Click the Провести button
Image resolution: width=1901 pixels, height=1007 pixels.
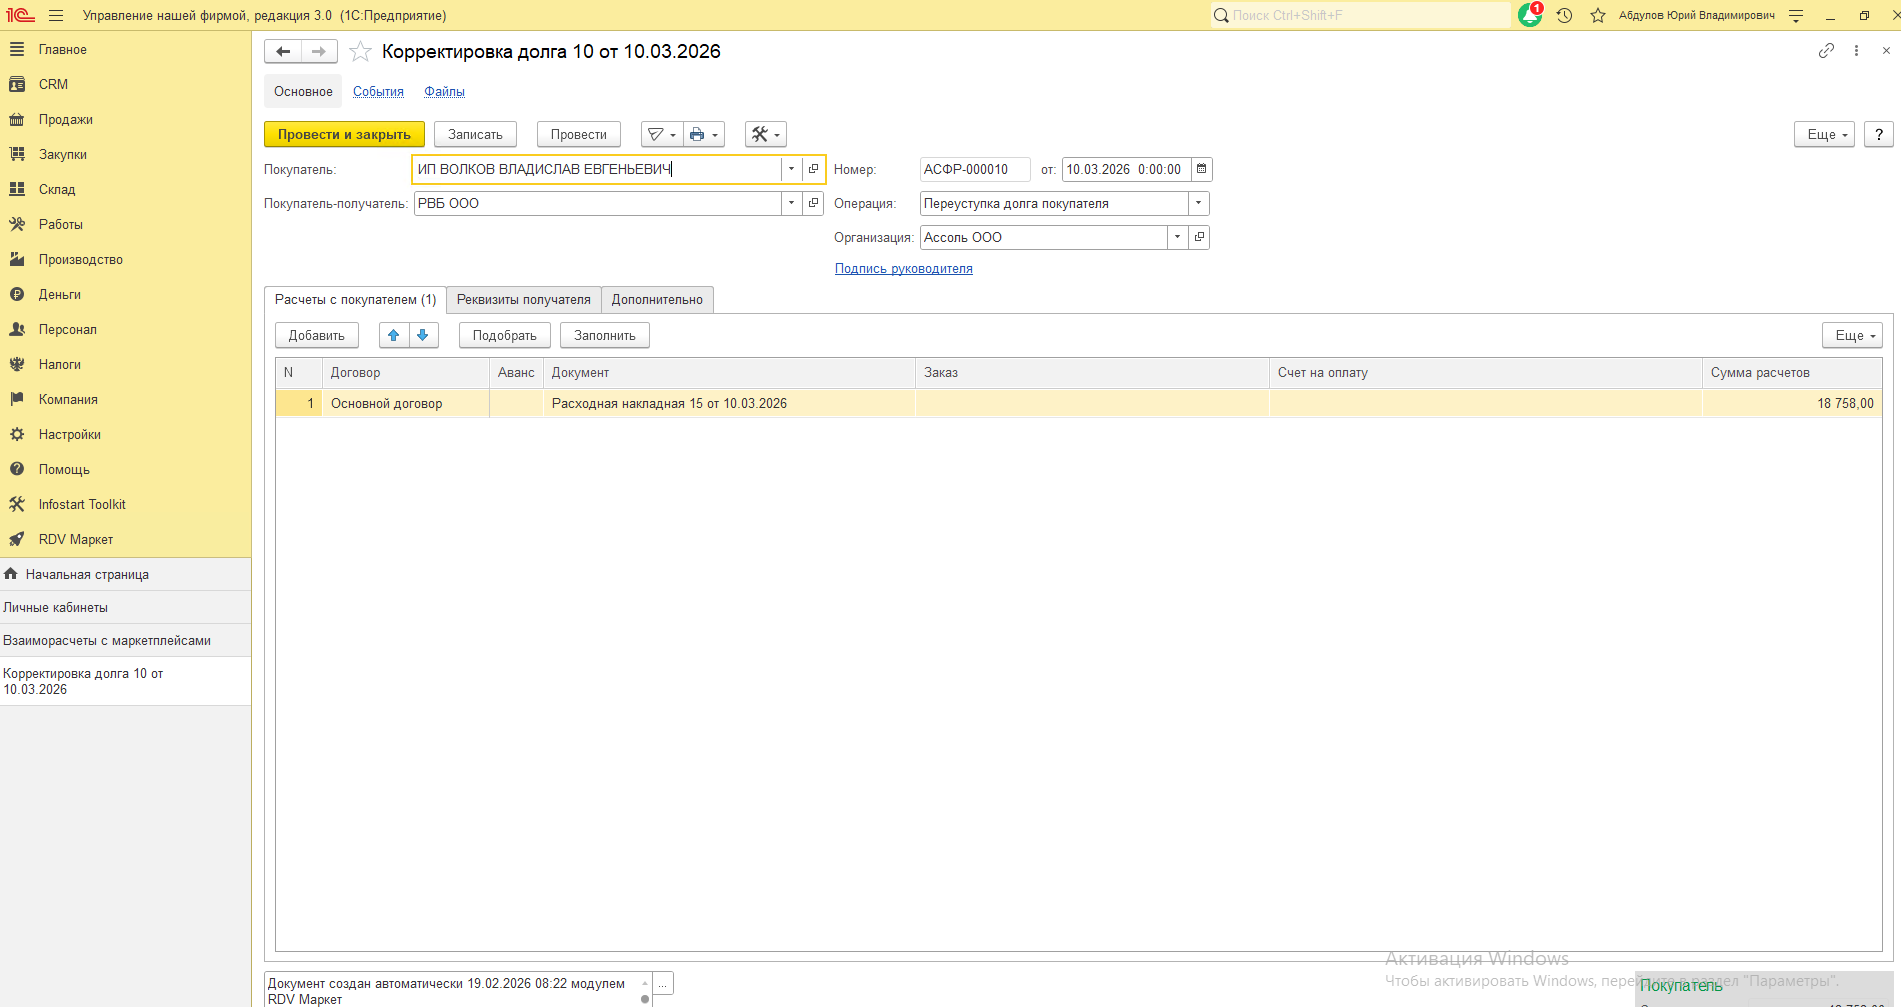[578, 134]
